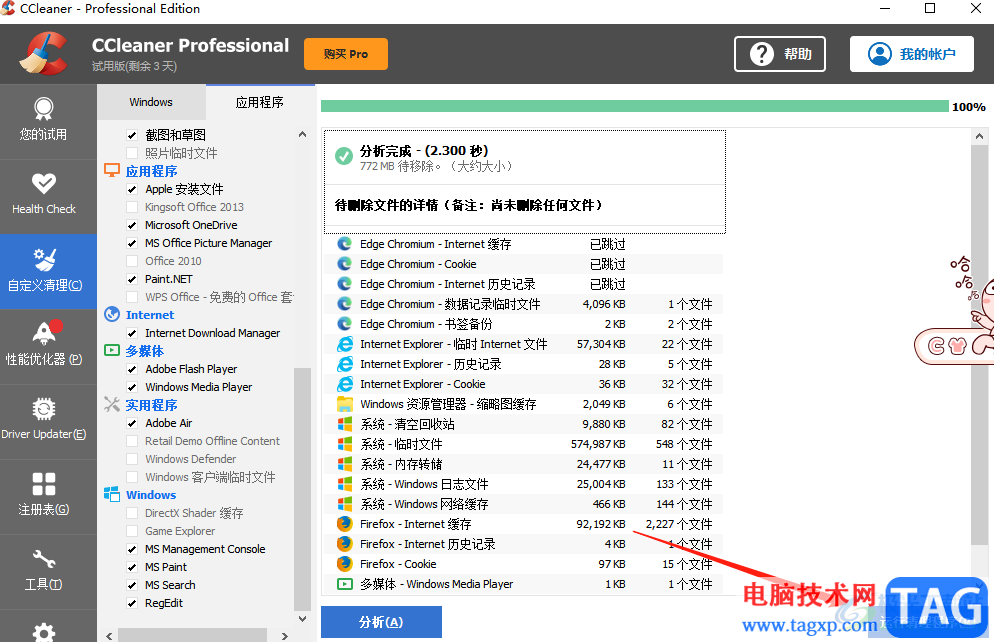
Task: Click the 分析 analyze button
Action: (x=381, y=622)
